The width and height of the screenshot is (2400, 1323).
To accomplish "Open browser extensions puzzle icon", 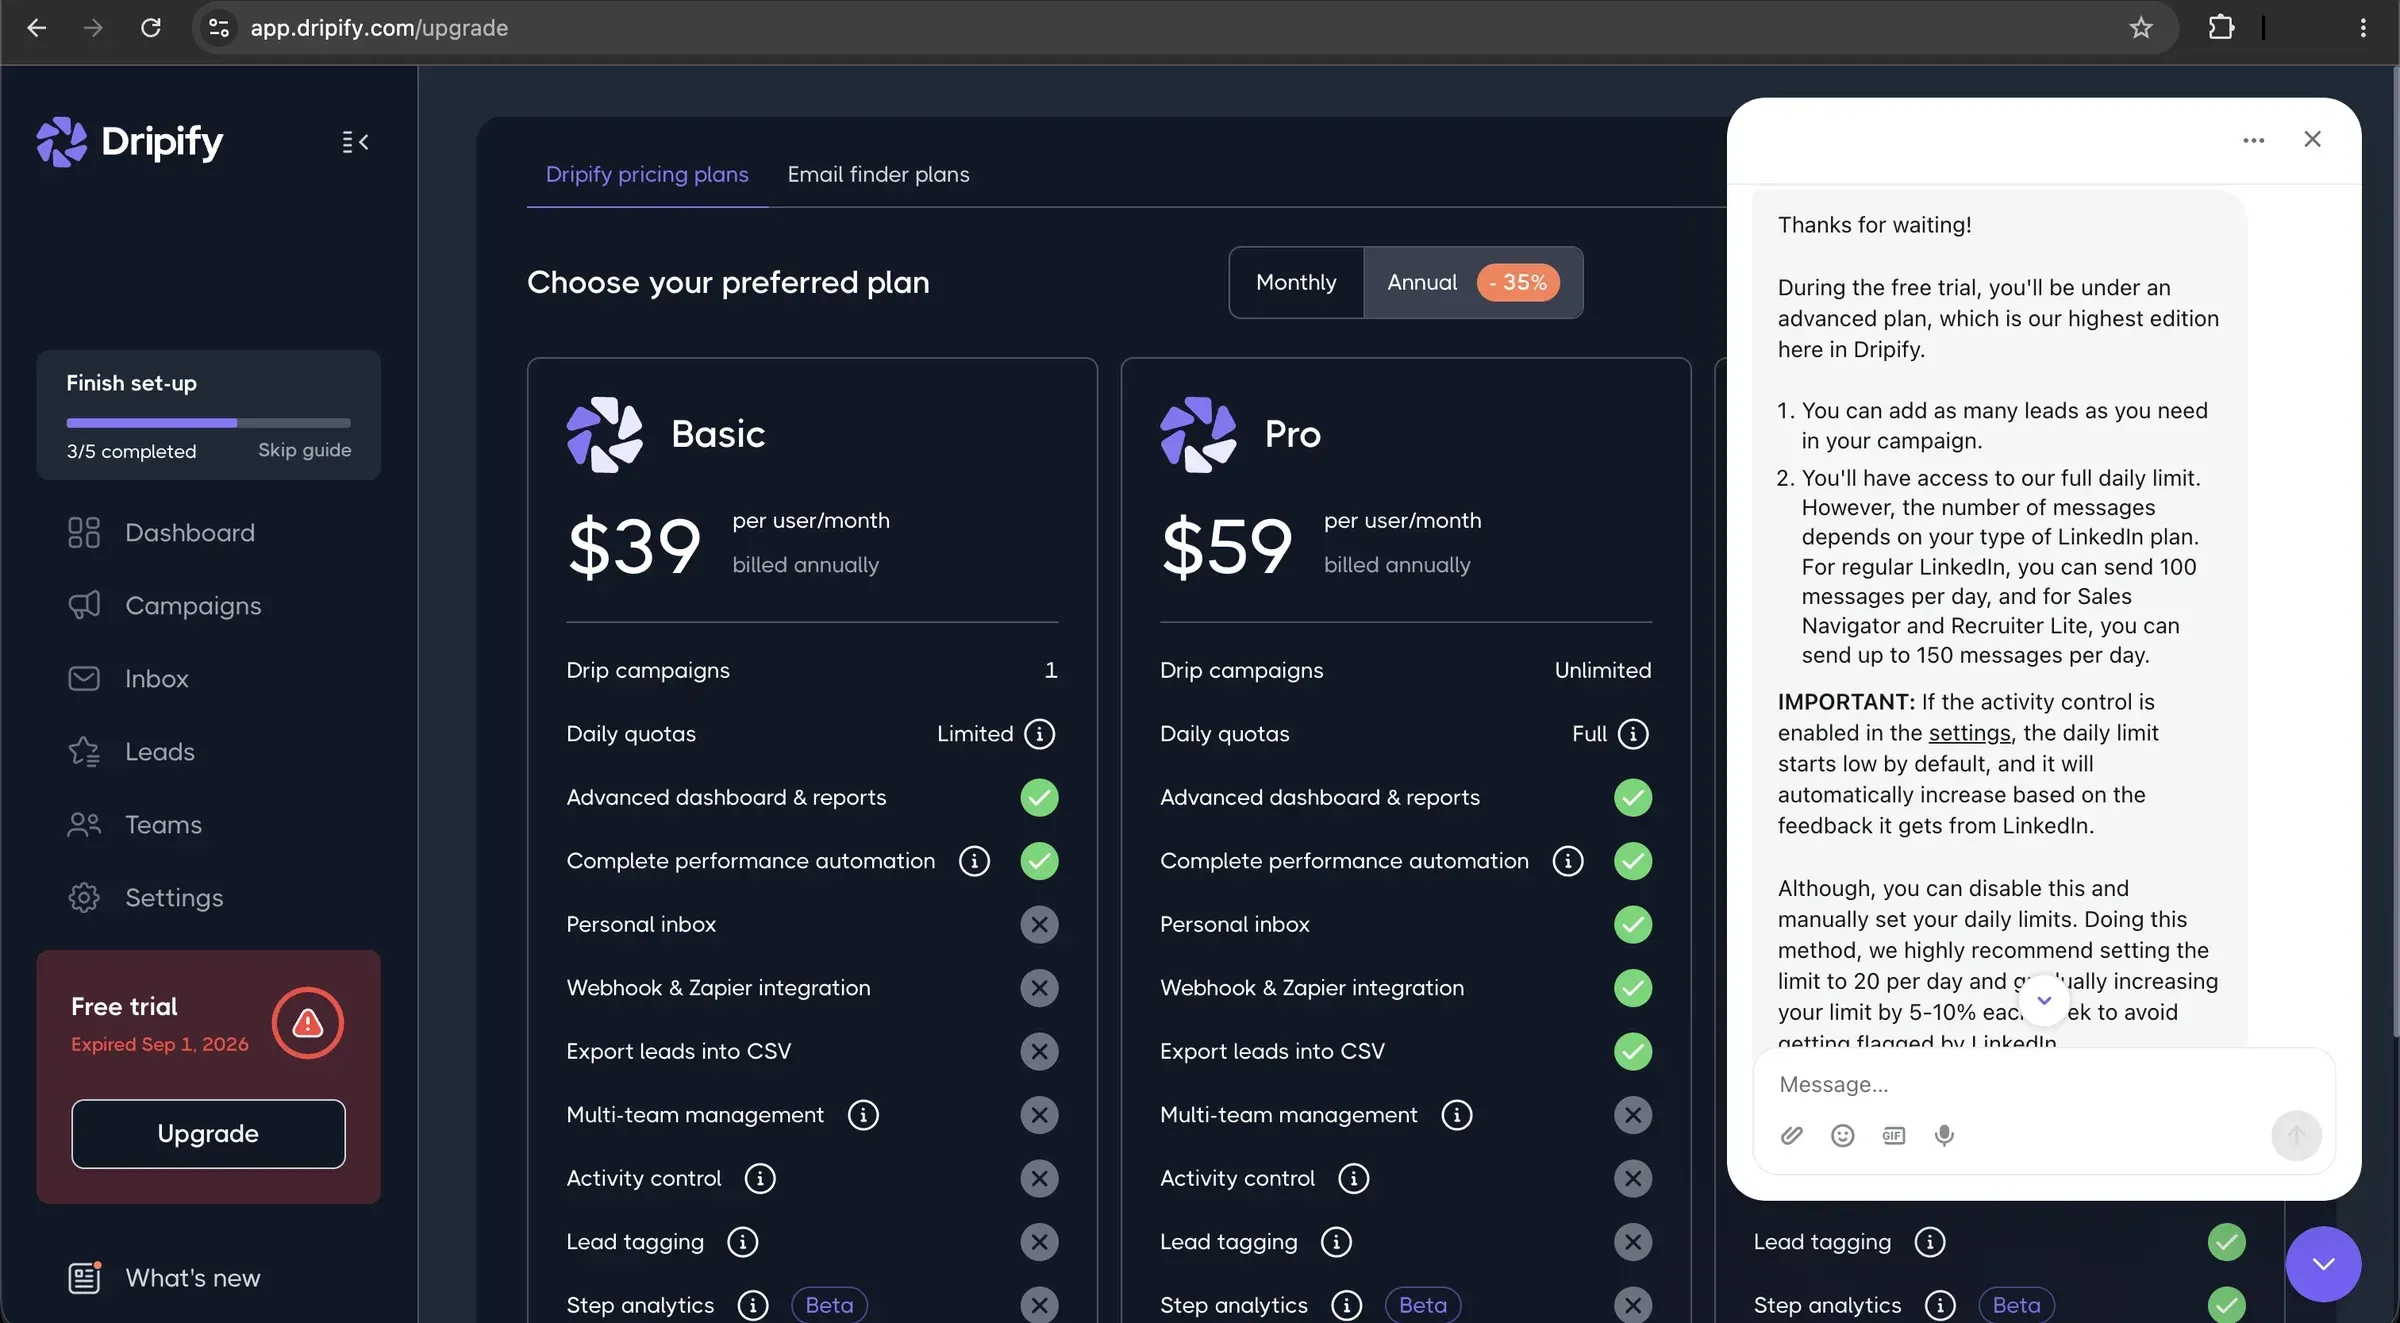I will point(2221,28).
